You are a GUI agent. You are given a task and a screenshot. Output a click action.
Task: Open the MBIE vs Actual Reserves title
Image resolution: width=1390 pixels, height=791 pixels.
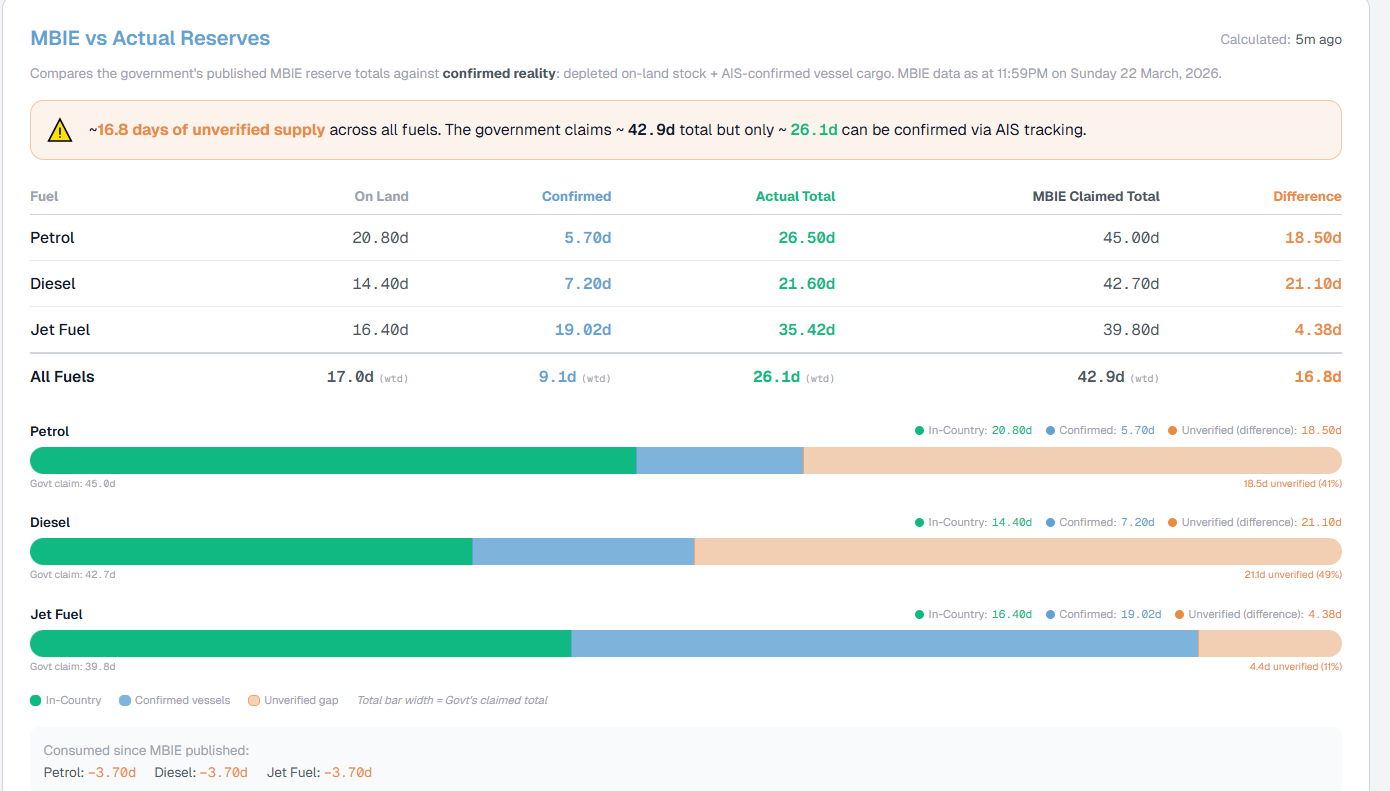pos(150,39)
